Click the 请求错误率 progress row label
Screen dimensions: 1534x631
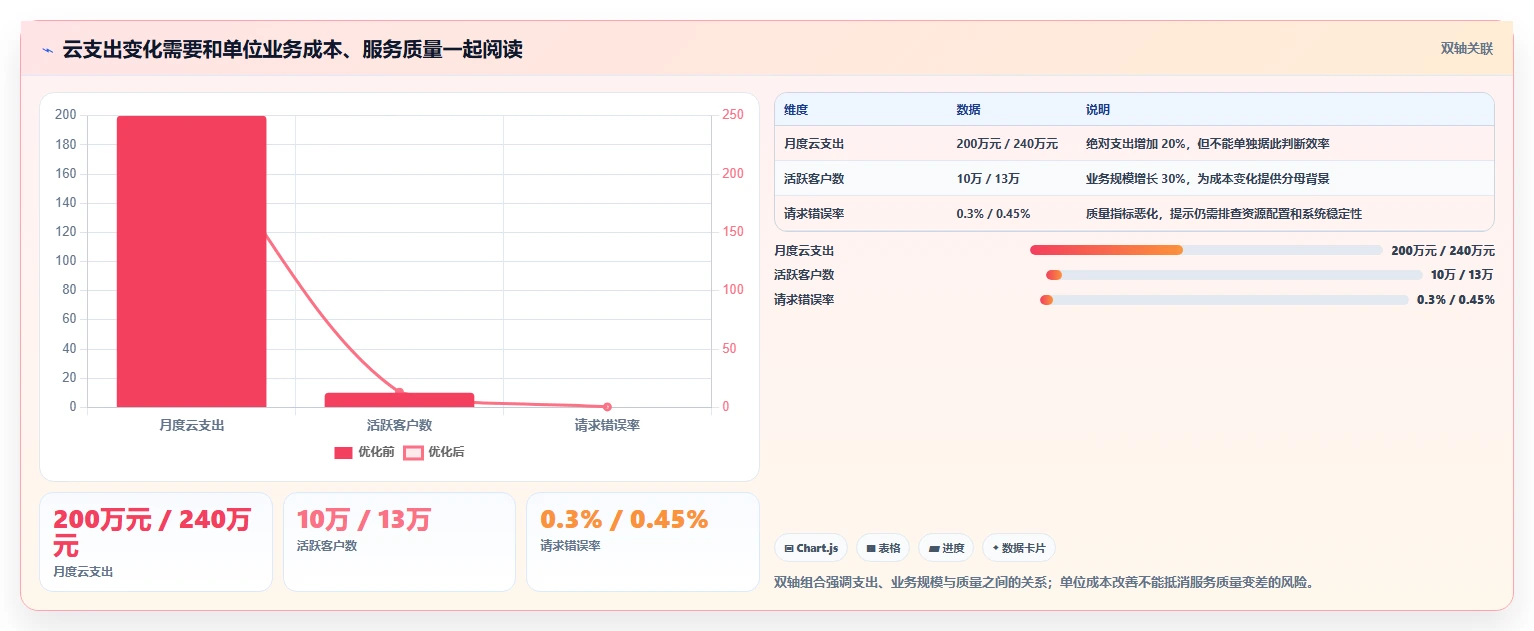point(804,300)
